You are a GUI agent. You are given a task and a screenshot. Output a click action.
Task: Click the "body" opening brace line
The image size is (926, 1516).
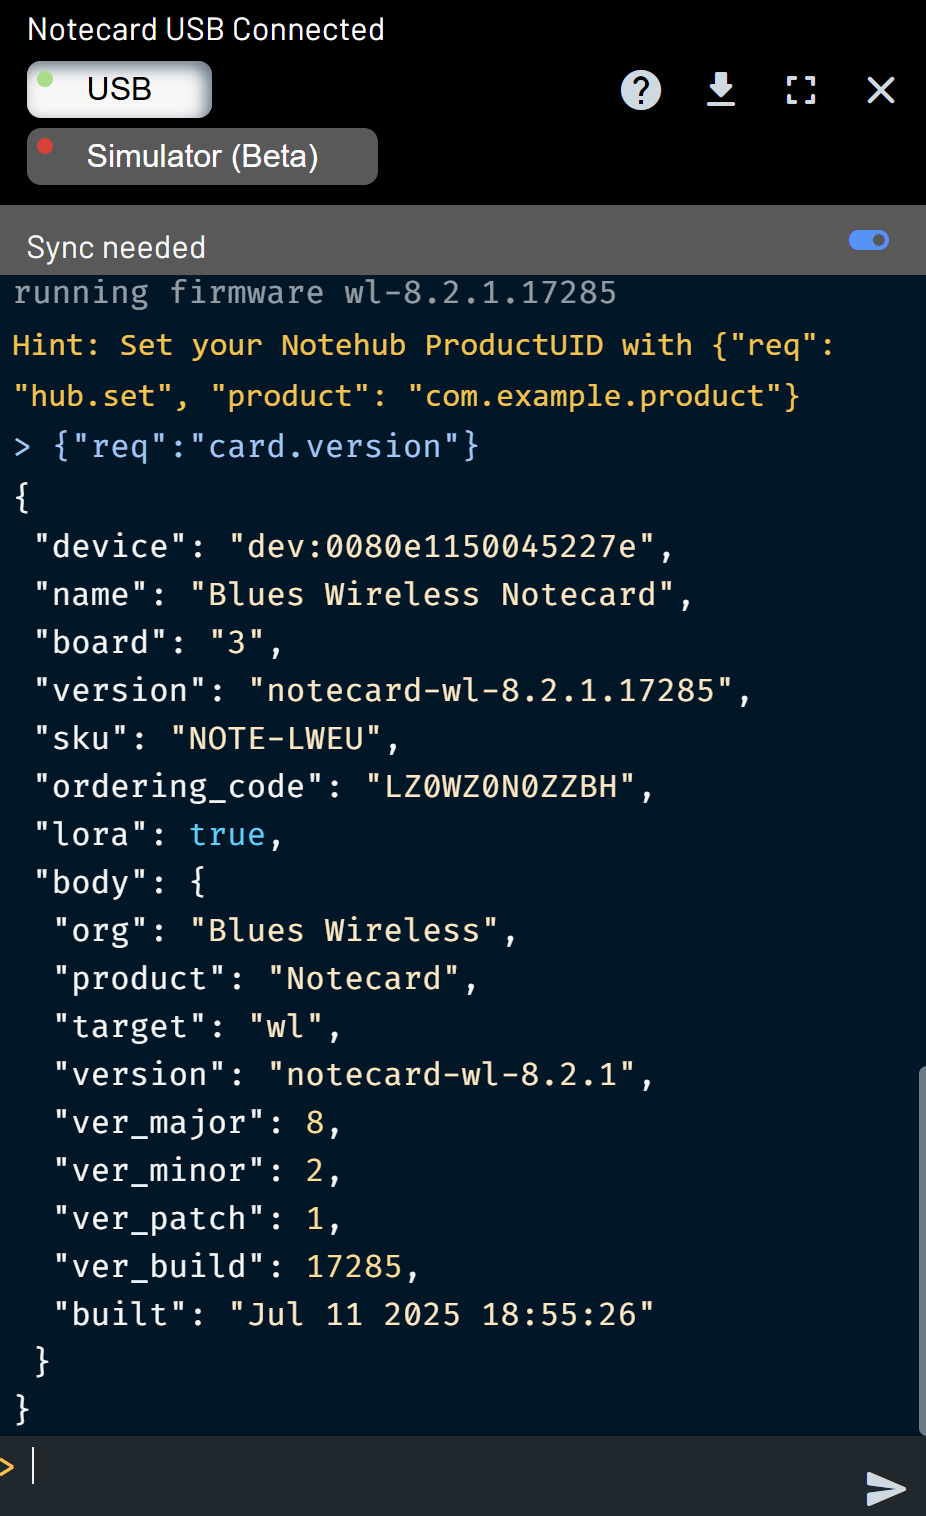coord(120,882)
